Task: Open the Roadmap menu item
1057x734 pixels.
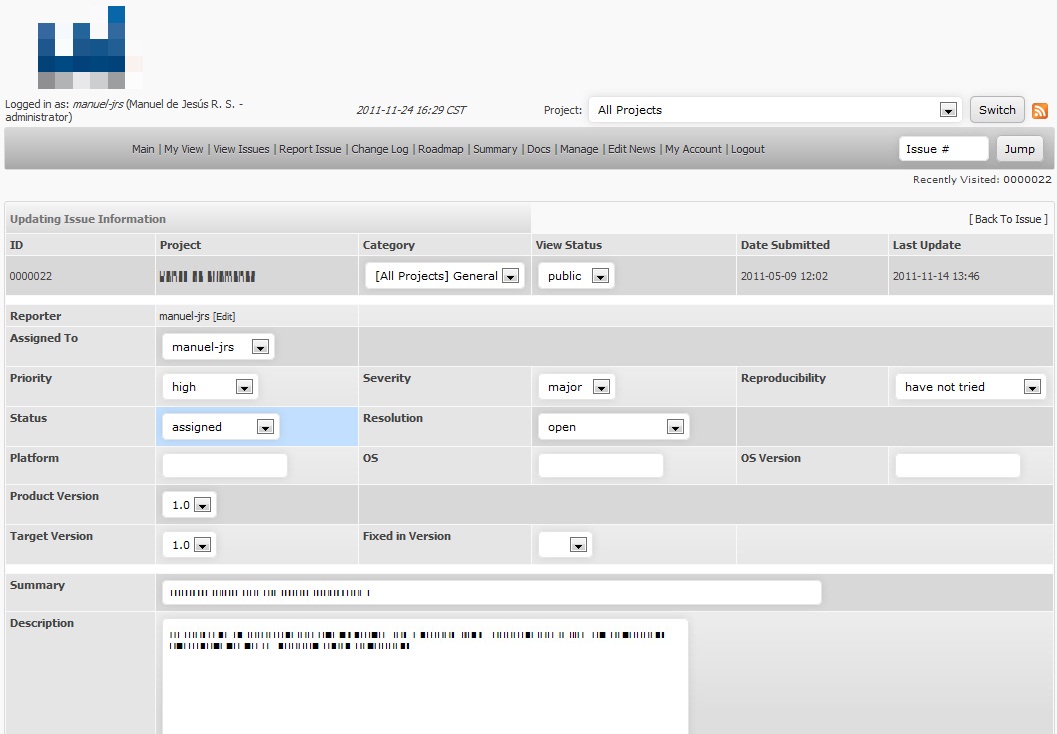Action: click(x=440, y=149)
